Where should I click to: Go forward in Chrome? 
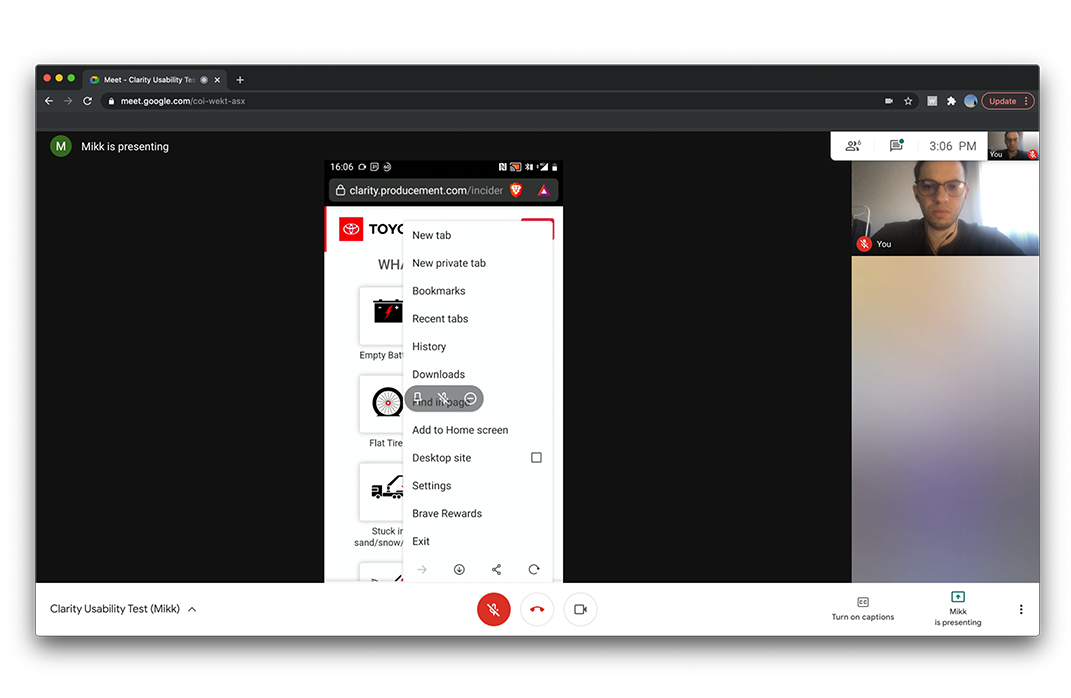(x=68, y=101)
